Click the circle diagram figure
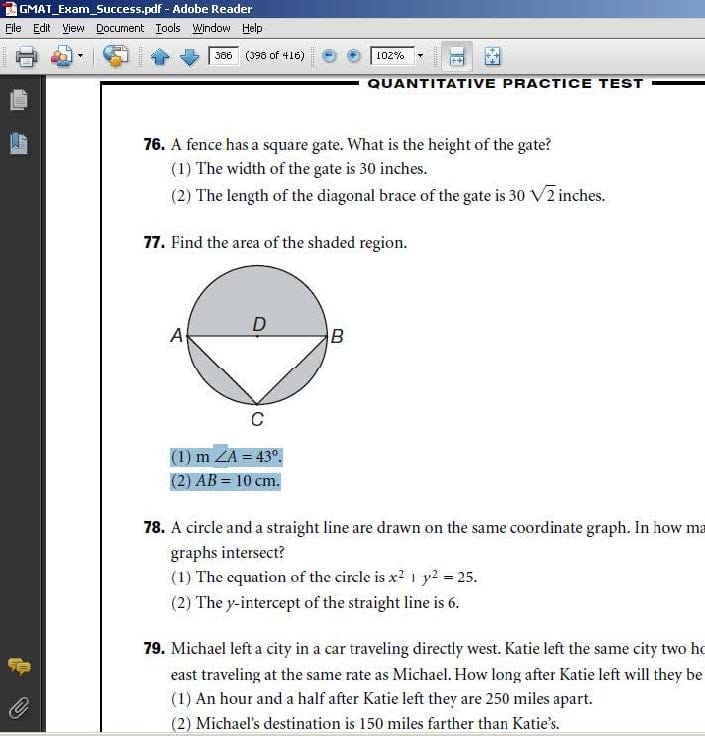This screenshot has height=736, width=705. tap(257, 335)
